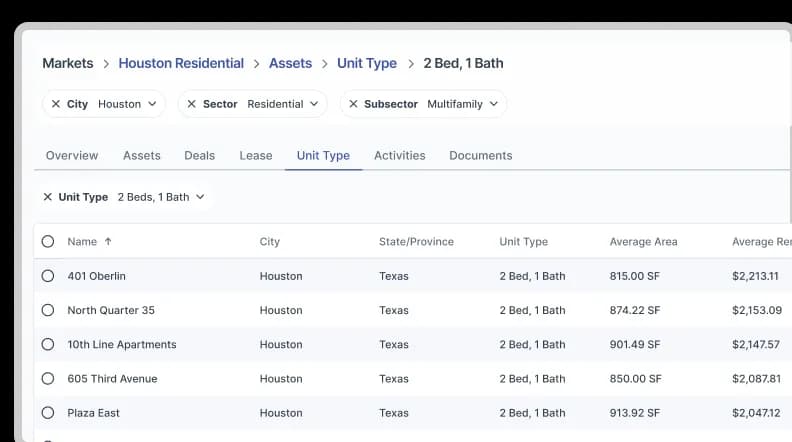Open the Sector Residential dropdown chevron
The image size is (792, 442).
pos(314,104)
